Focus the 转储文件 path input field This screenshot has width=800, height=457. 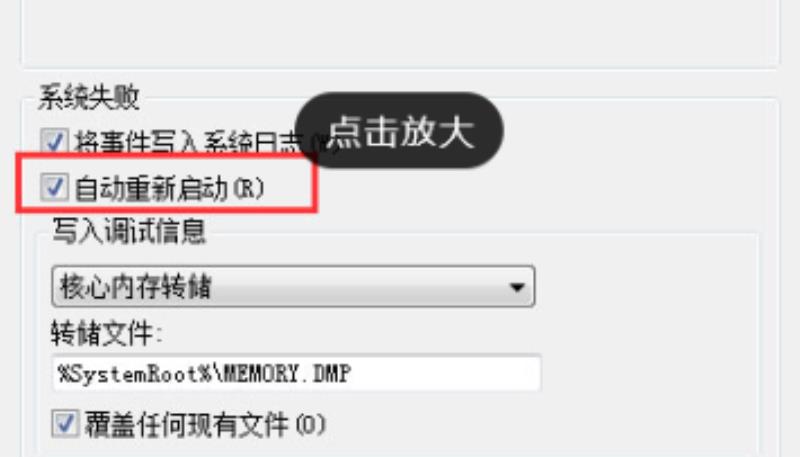click(x=296, y=373)
